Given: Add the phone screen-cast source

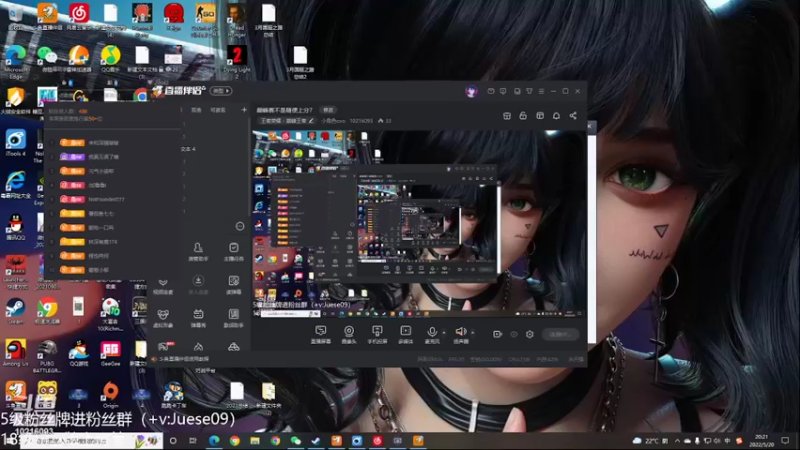Looking at the screenshot, I should click(x=377, y=335).
